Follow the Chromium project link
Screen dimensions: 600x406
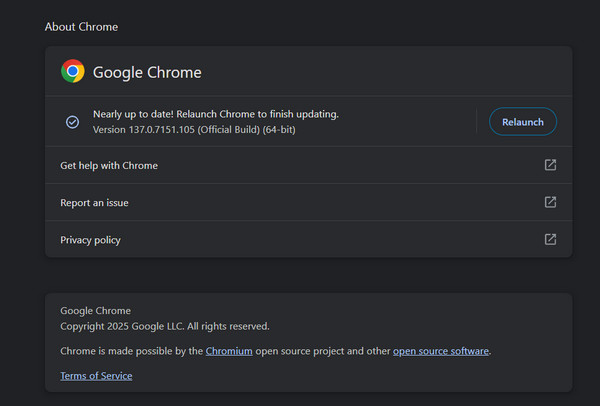tap(230, 351)
